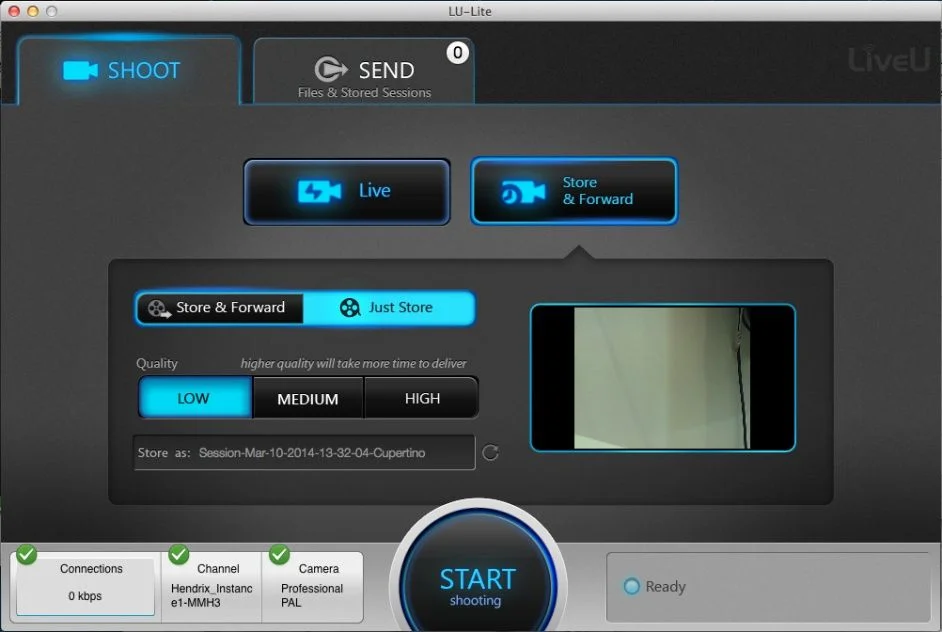The image size is (942, 632).
Task: Set quality to LOW
Action: [195, 398]
